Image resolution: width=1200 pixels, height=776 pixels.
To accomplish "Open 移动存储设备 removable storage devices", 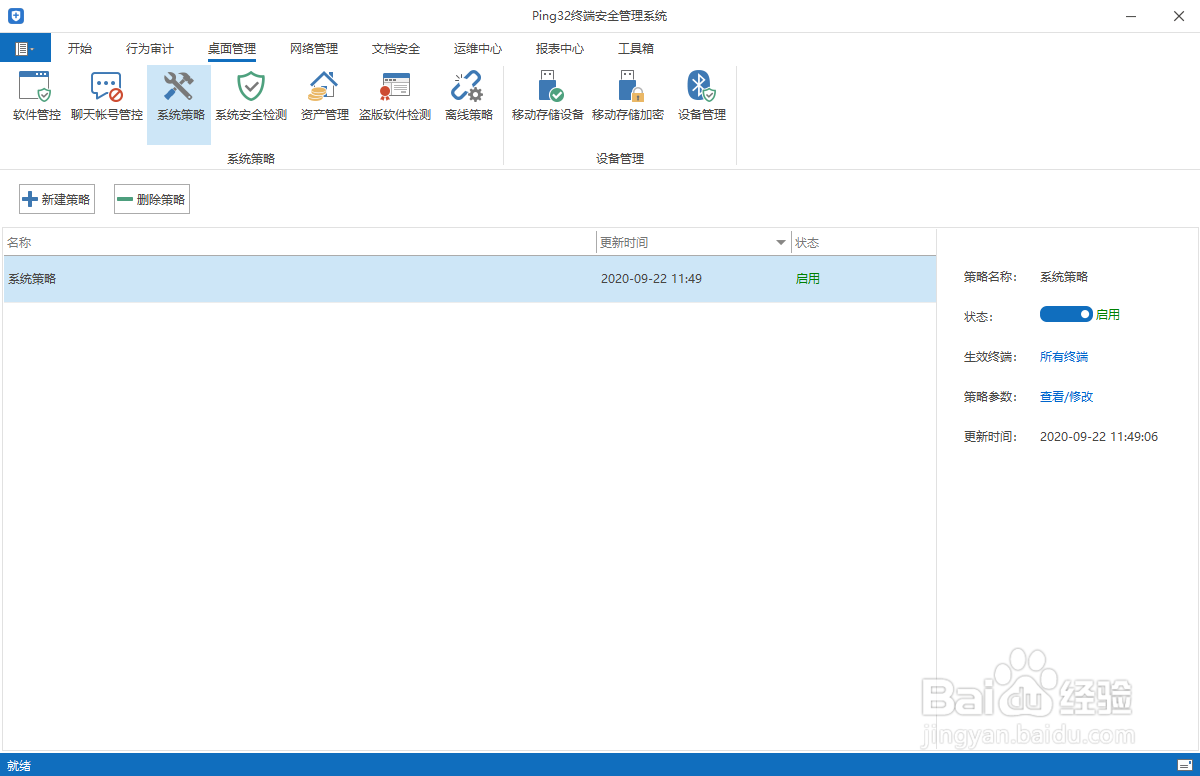I will (547, 97).
